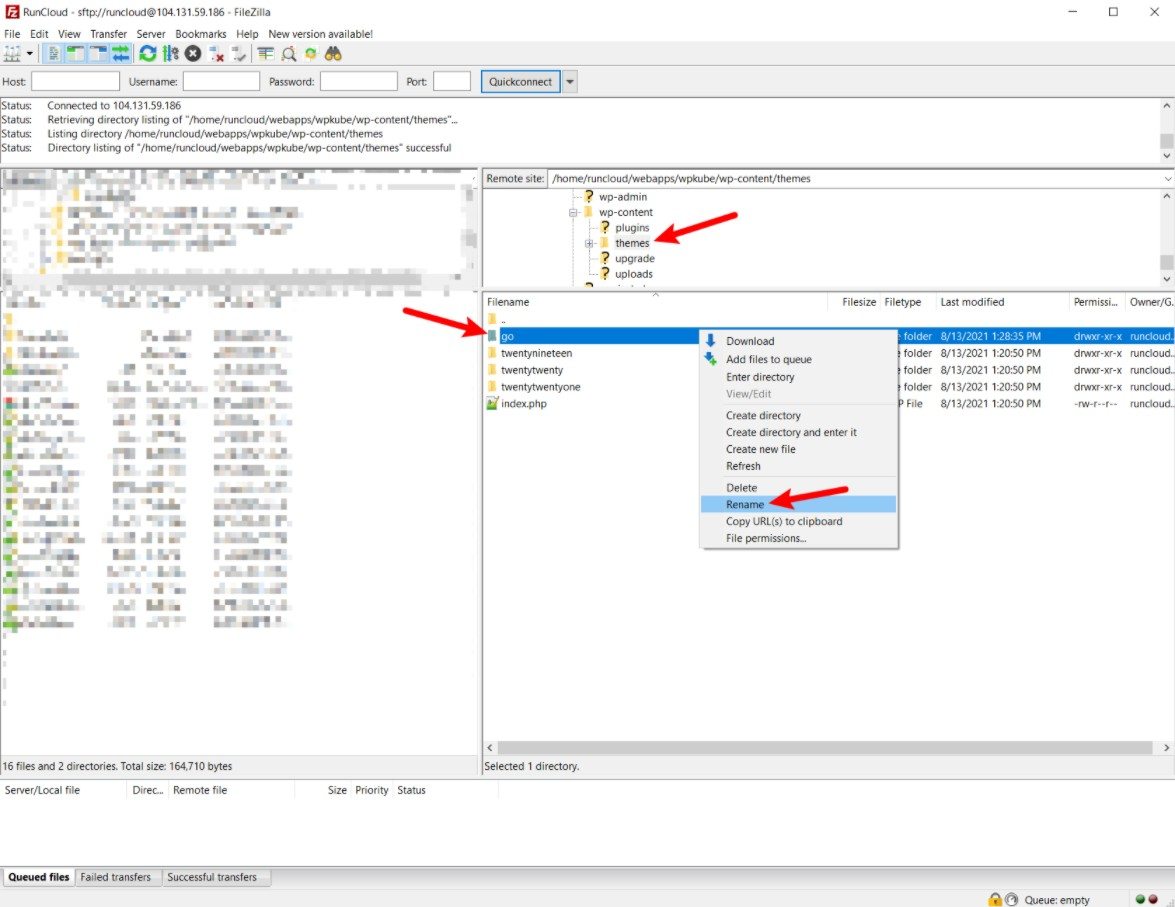Open the File menu
Image resolution: width=1175 pixels, height=907 pixels.
tap(12, 34)
